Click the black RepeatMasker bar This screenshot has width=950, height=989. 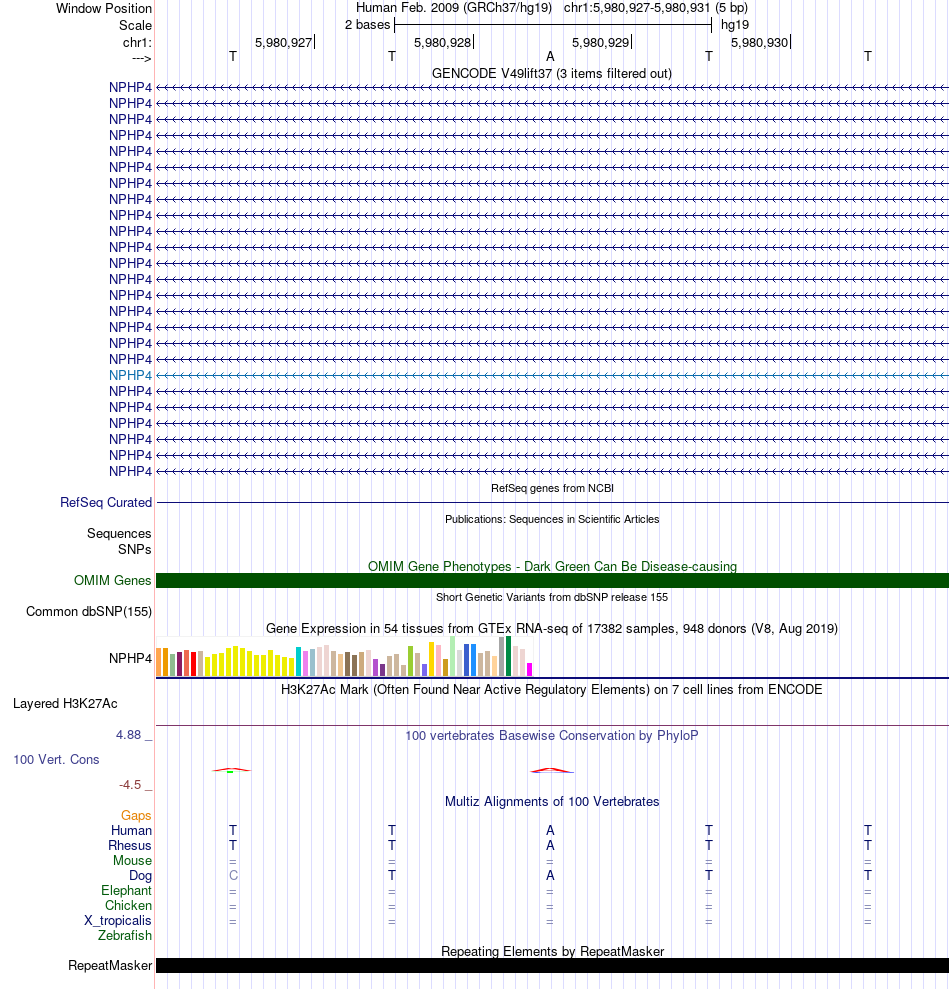[552, 966]
